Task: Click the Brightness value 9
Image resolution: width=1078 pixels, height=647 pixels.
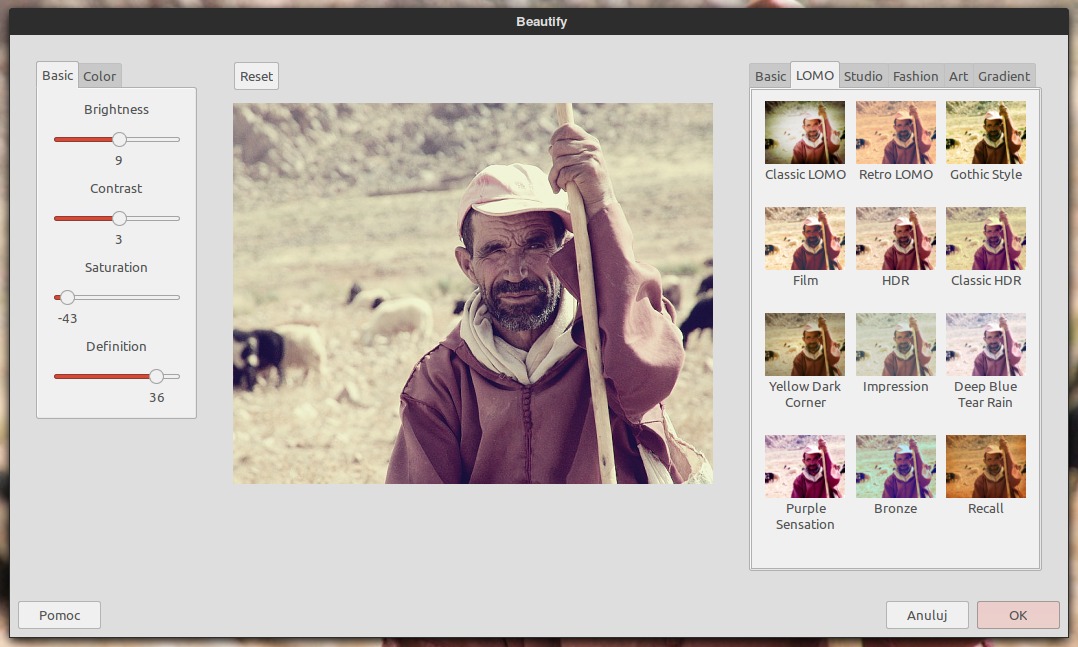Action: pos(119,160)
